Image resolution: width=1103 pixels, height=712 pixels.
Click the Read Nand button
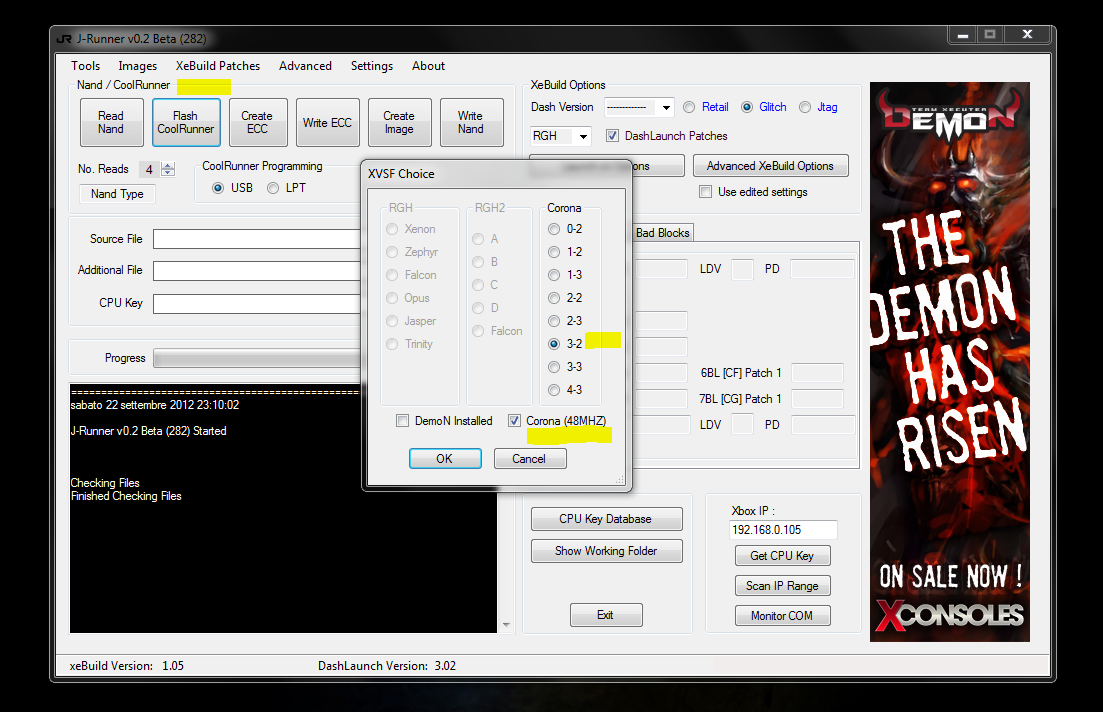point(111,123)
